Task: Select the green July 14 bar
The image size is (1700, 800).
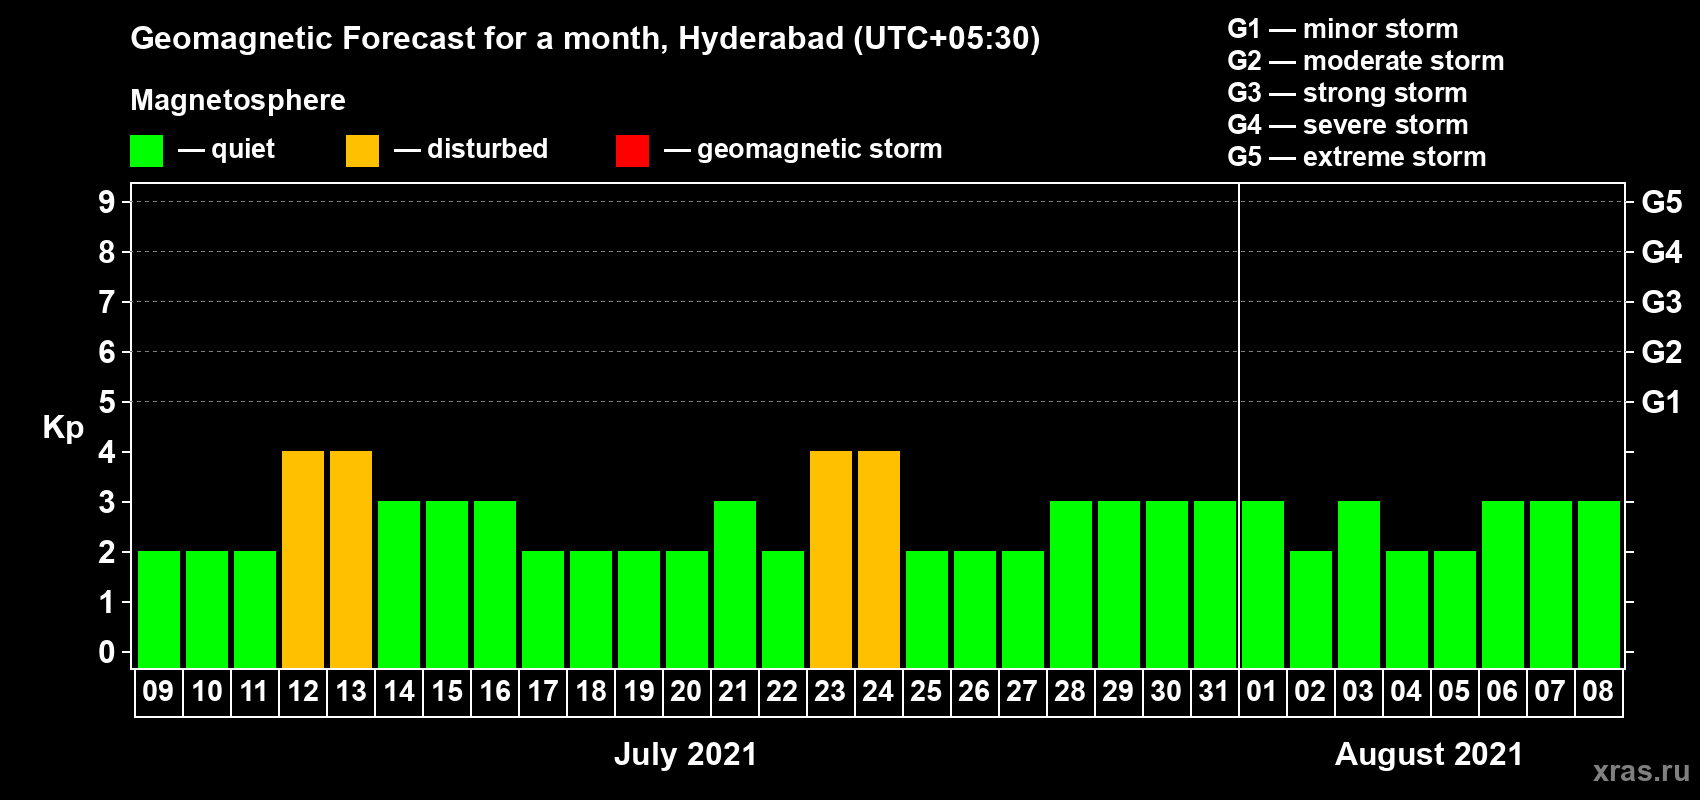Action: coord(399,584)
